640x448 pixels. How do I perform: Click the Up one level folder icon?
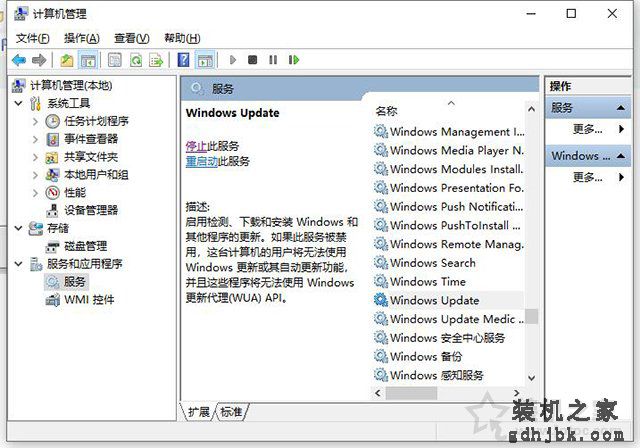[67, 60]
